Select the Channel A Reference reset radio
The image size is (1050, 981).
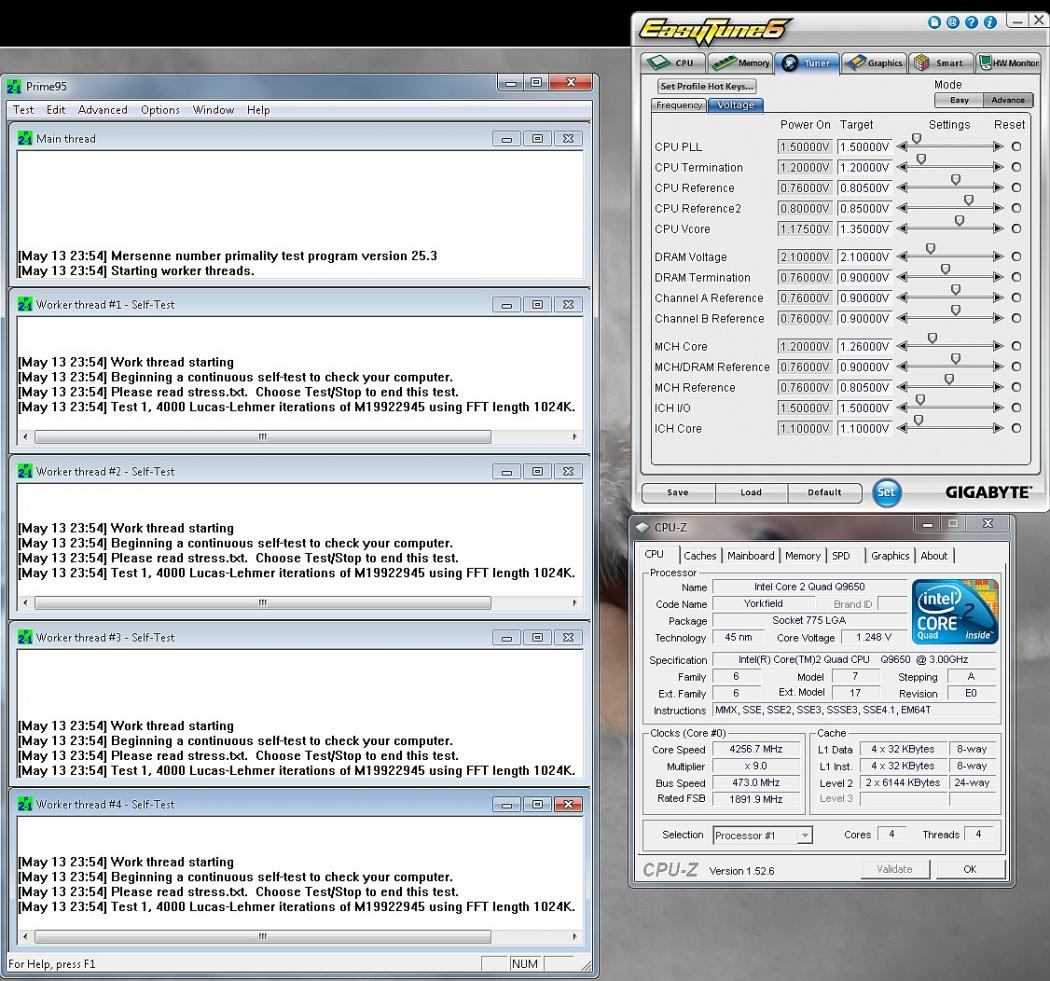pyautogui.click(x=1017, y=298)
